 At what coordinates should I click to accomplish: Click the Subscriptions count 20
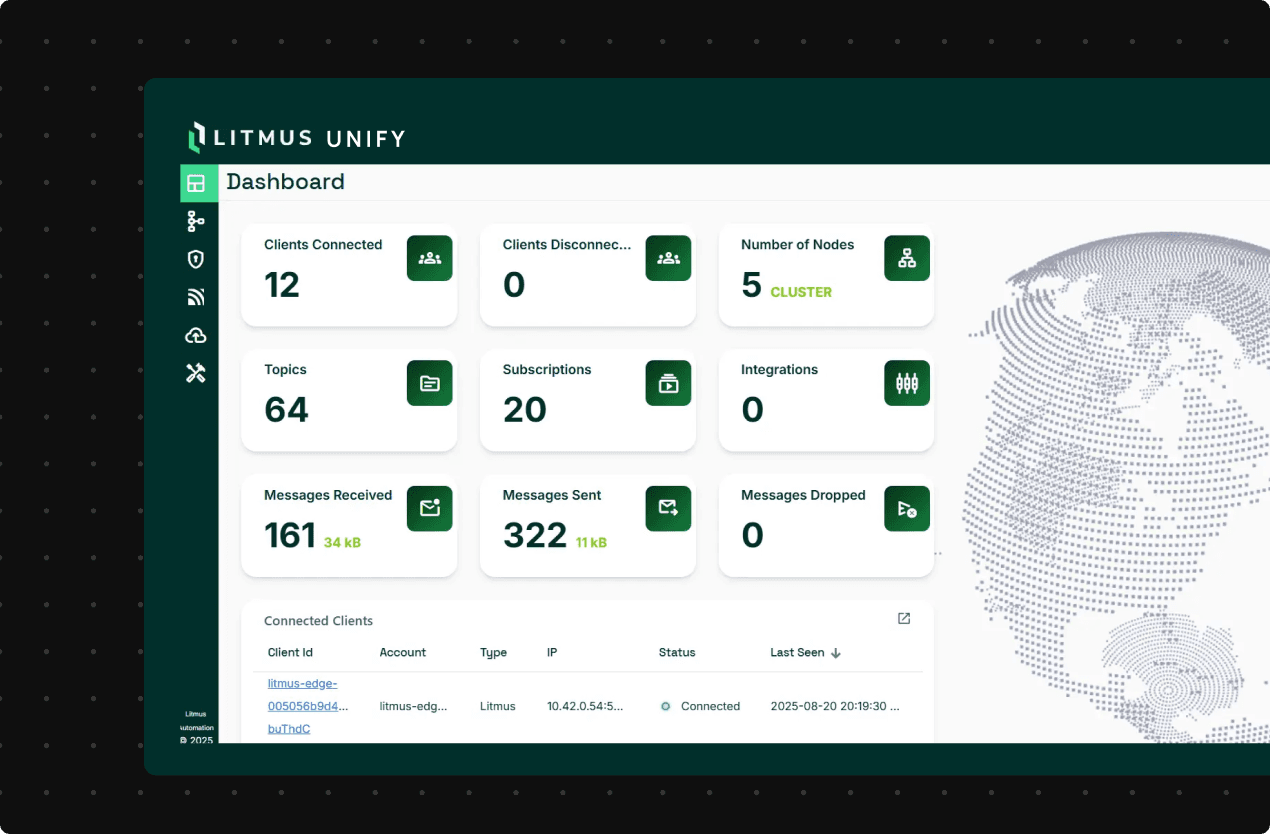[x=525, y=410]
